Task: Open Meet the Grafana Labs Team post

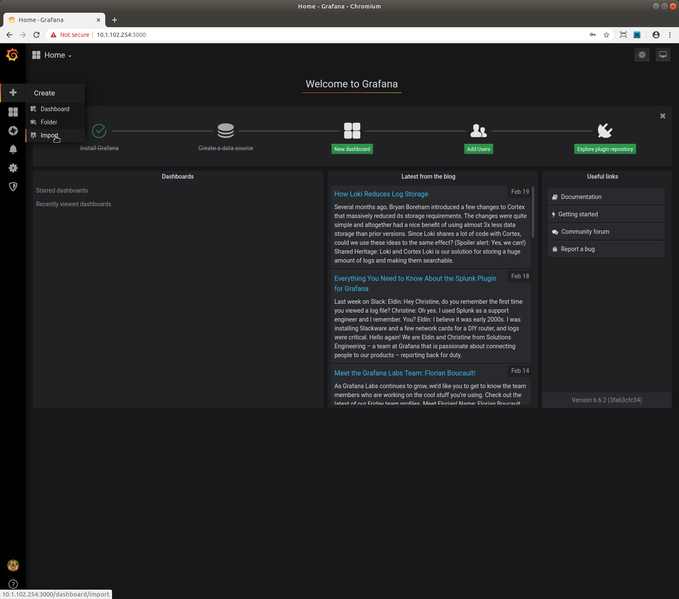Action: click(x=404, y=373)
